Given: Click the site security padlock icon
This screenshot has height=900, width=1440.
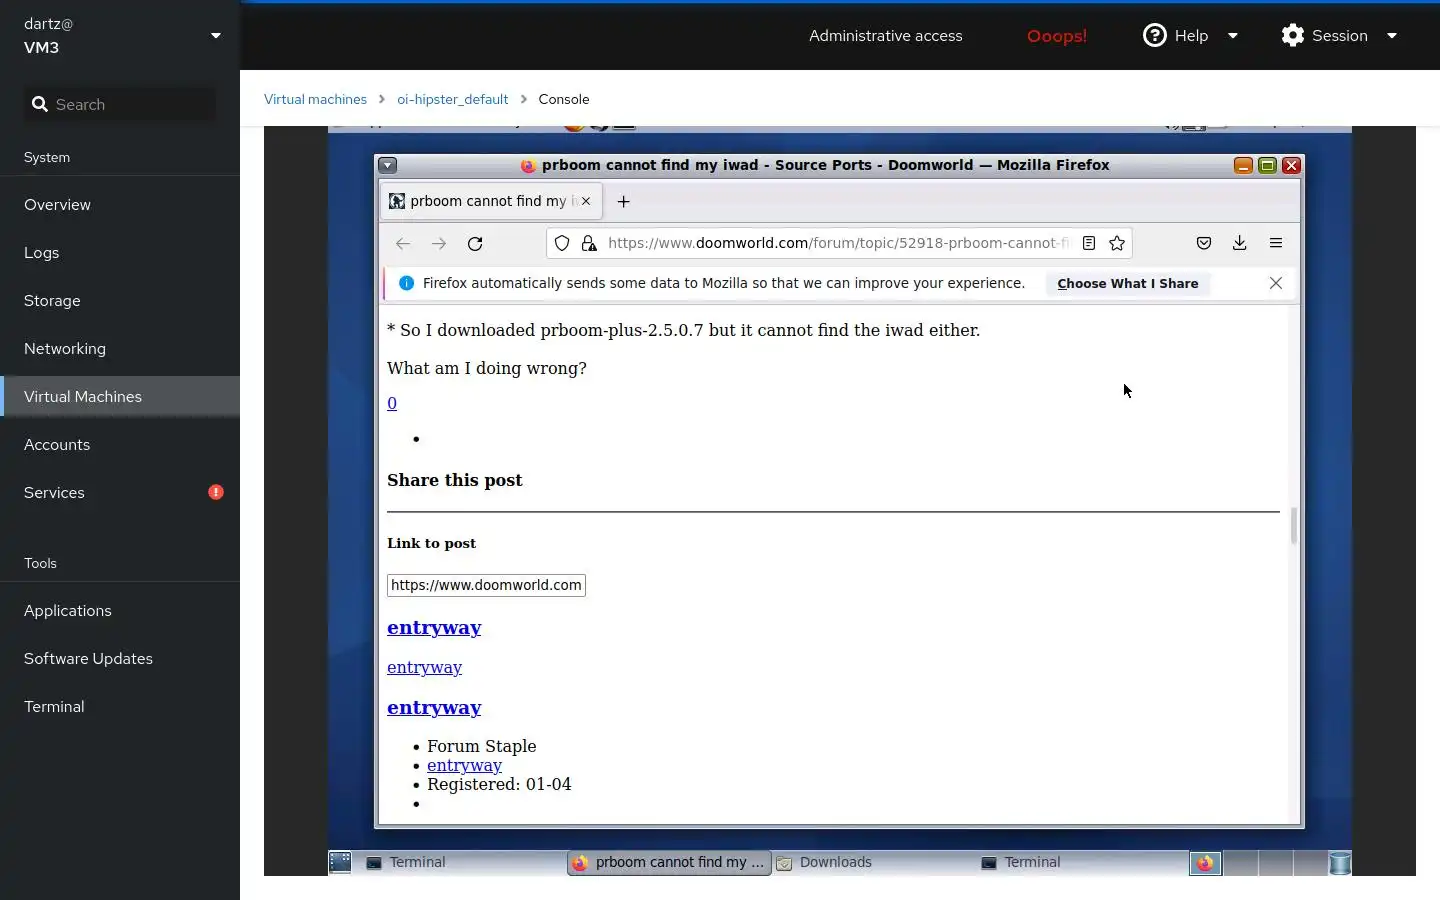Looking at the screenshot, I should (x=589, y=243).
